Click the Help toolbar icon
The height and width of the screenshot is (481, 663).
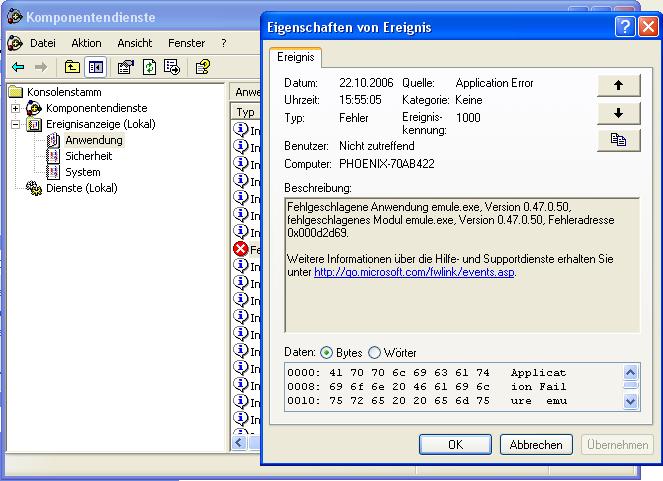[x=203, y=67]
